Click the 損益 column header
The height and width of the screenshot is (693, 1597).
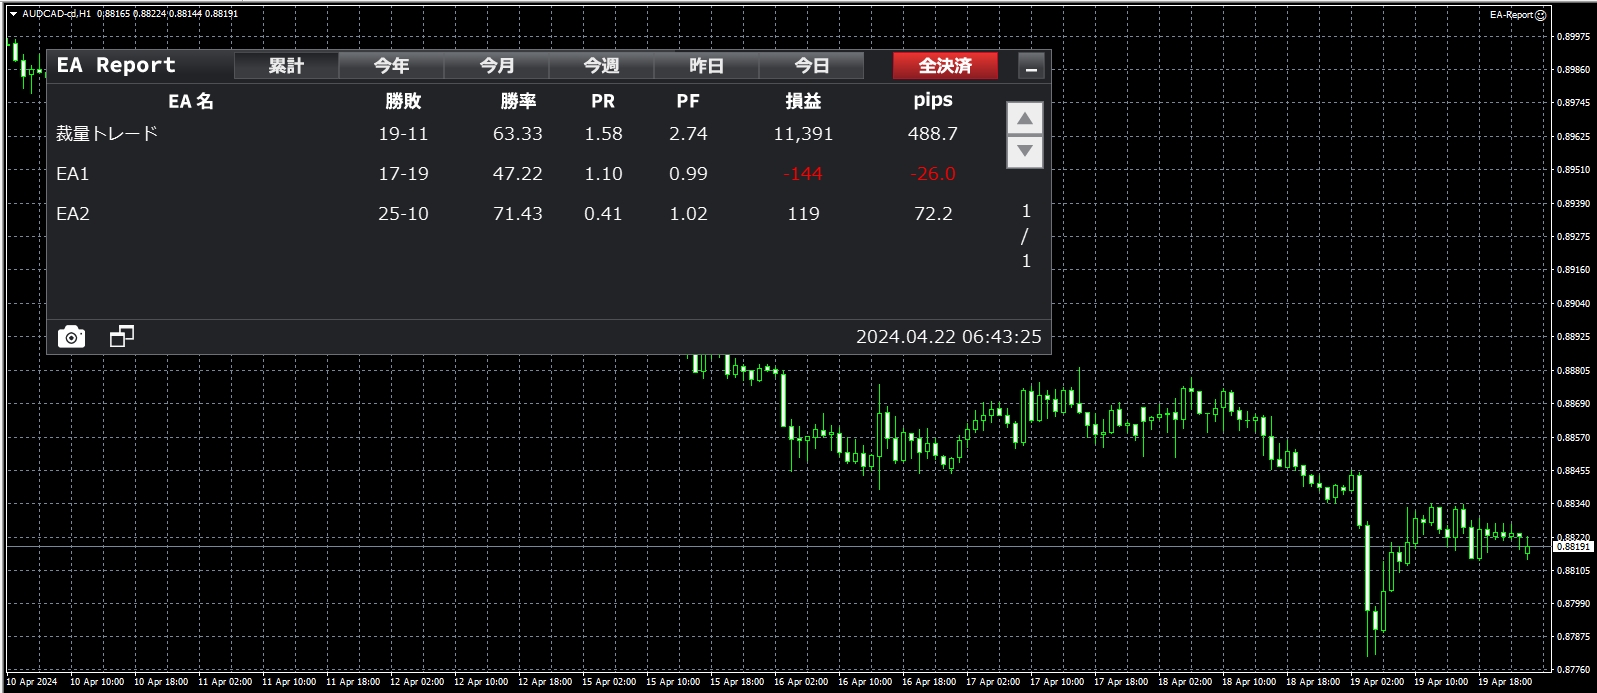(x=803, y=101)
